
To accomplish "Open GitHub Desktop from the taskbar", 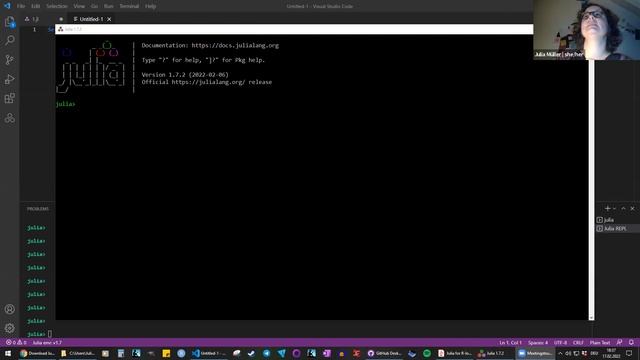I will (x=385, y=353).
